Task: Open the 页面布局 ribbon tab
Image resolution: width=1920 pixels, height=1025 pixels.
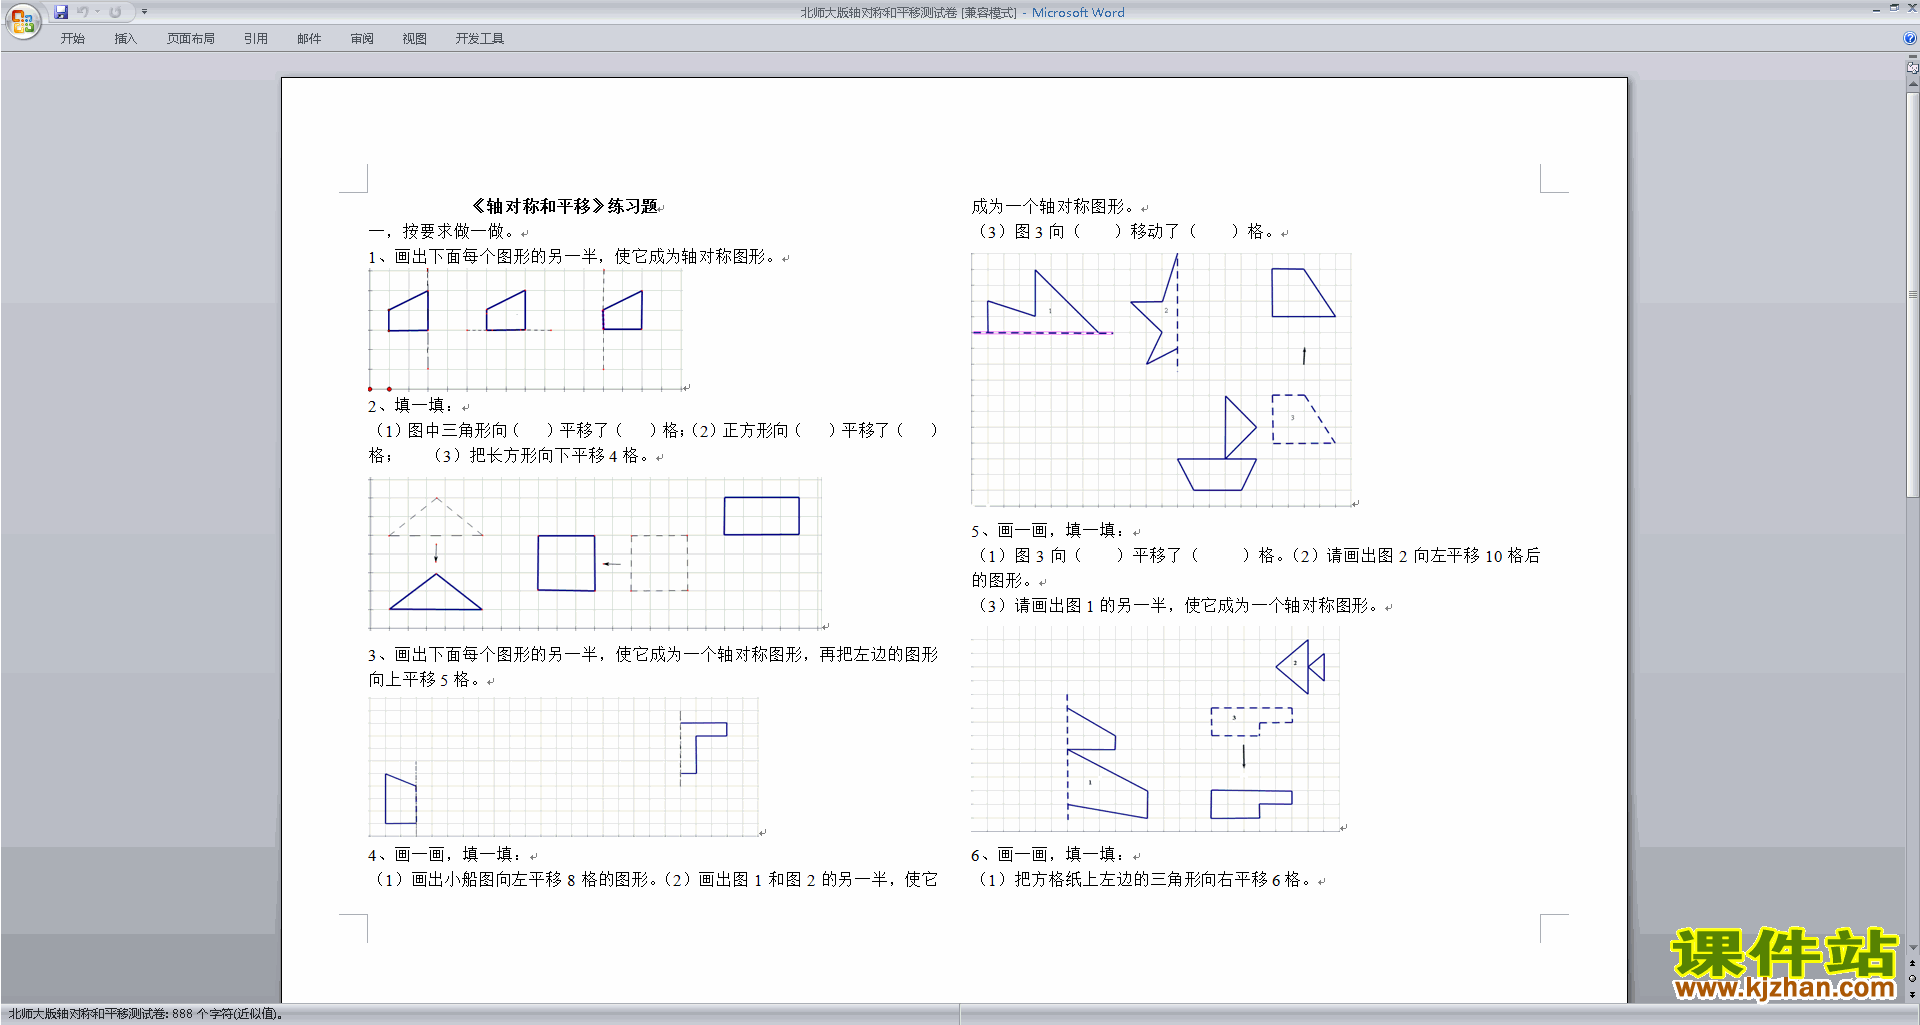Action: click(191, 39)
